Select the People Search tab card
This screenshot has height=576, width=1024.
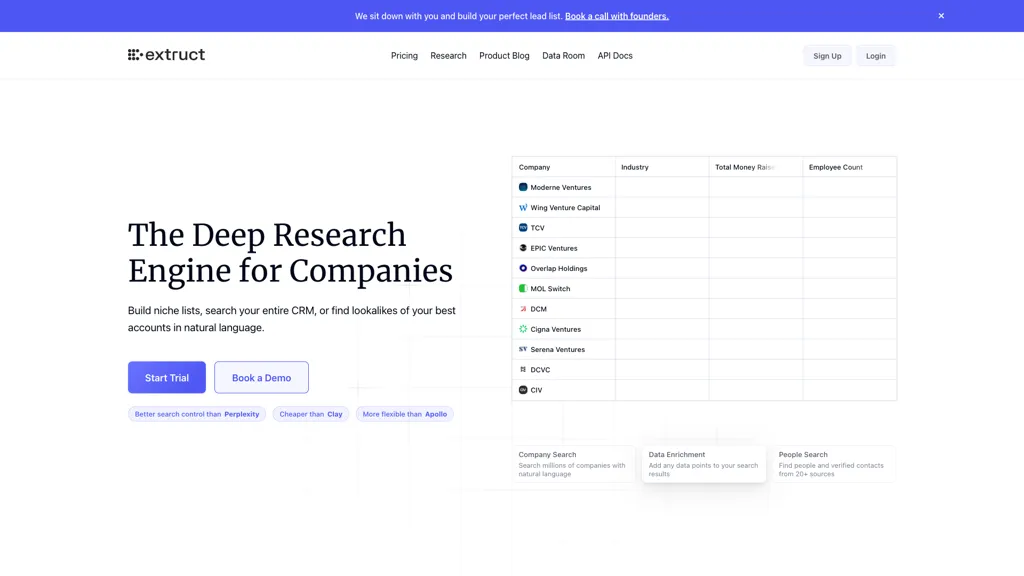coord(834,464)
